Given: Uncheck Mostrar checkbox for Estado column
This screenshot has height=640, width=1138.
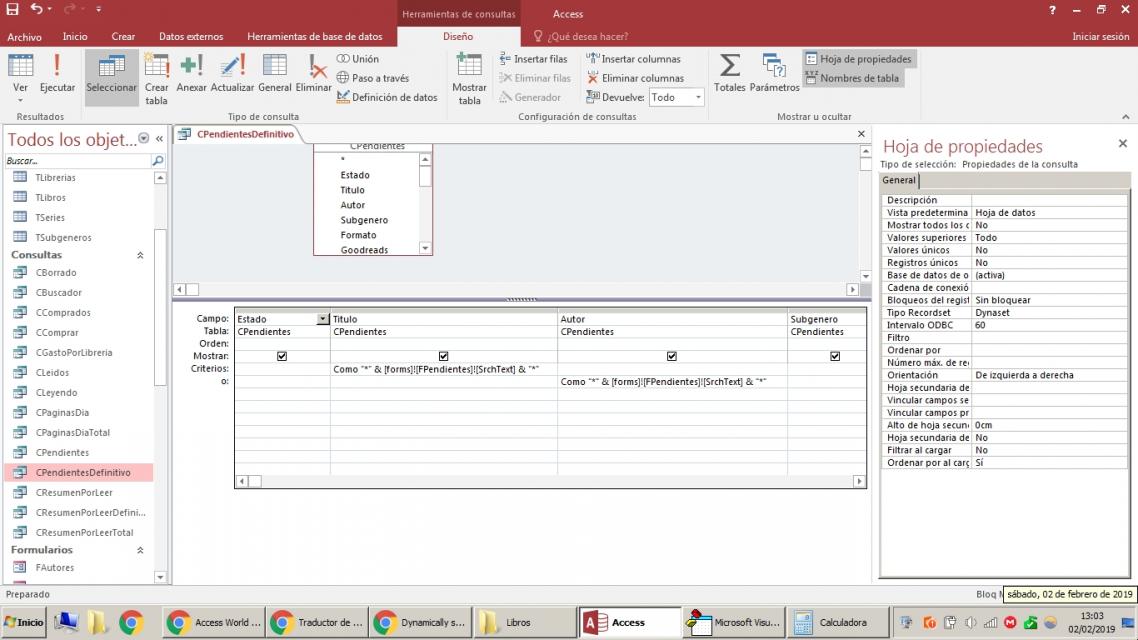Looking at the screenshot, I should point(282,356).
